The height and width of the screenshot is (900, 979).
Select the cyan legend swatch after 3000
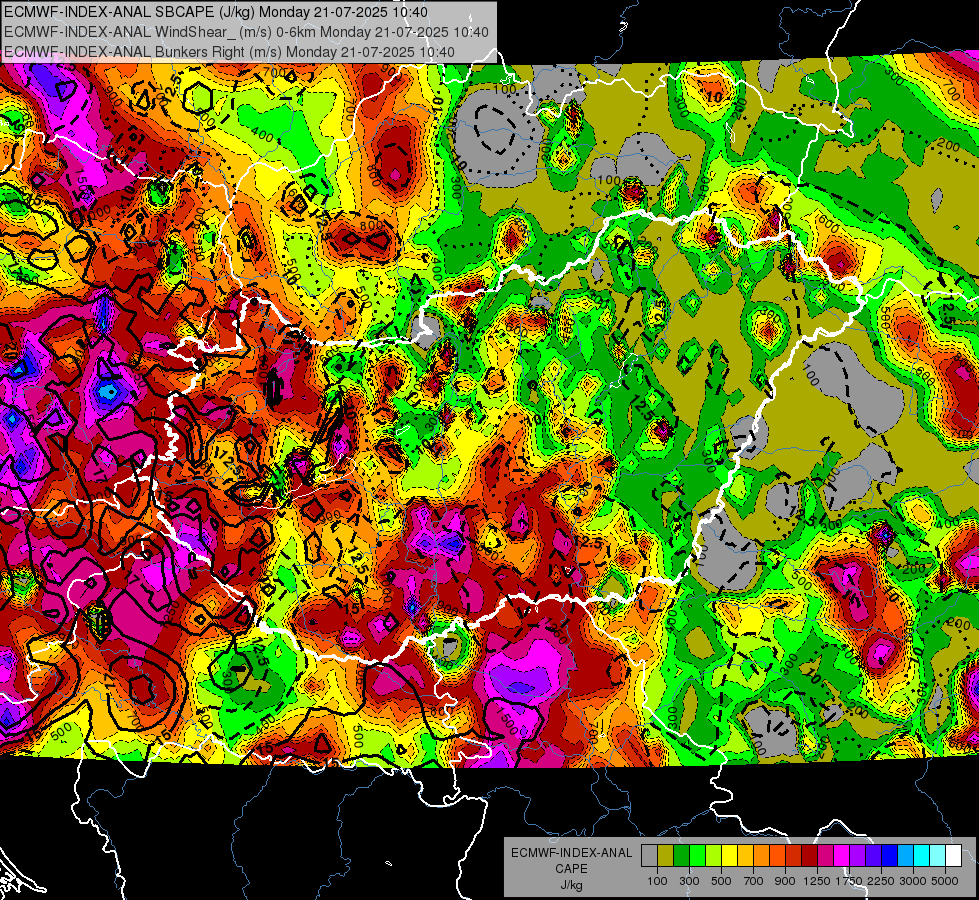[x=922, y=856]
